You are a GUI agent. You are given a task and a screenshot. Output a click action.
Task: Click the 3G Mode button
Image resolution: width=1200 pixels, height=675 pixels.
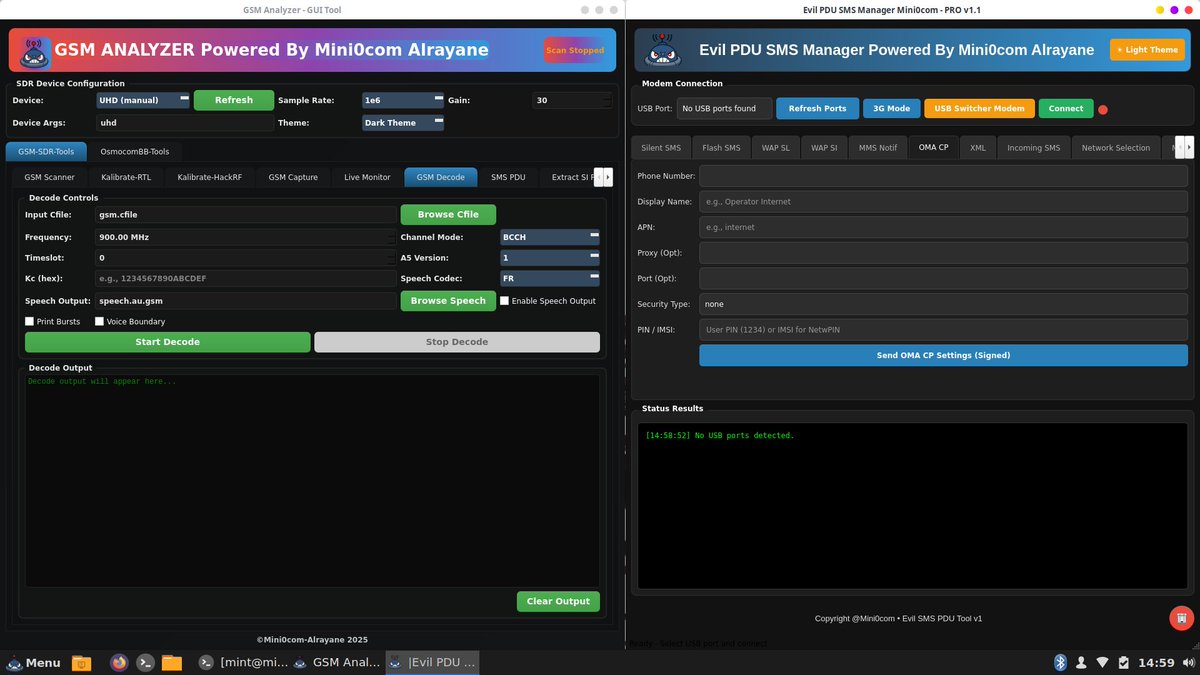[x=892, y=108]
